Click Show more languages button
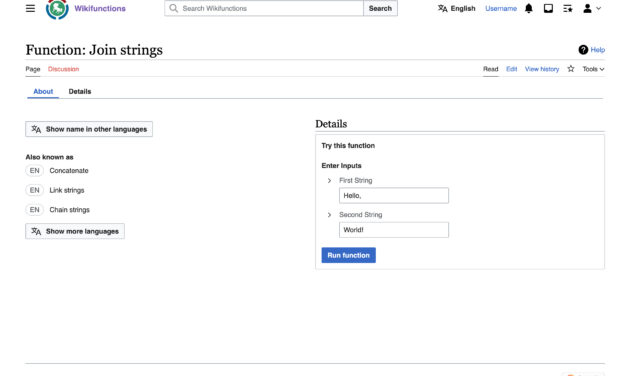The height and width of the screenshot is (376, 627). pos(75,231)
